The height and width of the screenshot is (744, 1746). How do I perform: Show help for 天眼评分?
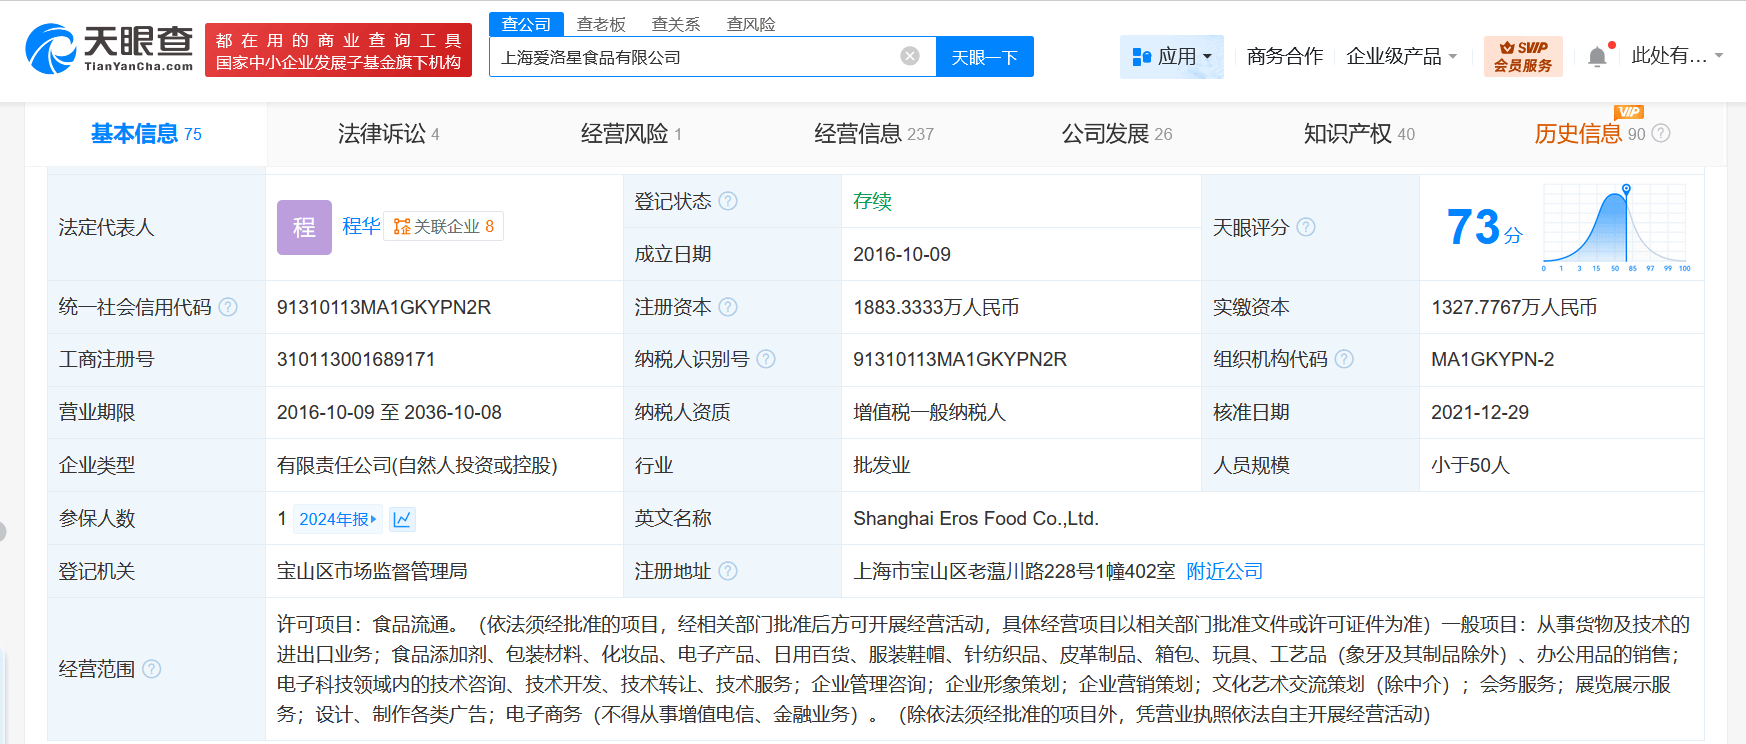(x=1306, y=227)
